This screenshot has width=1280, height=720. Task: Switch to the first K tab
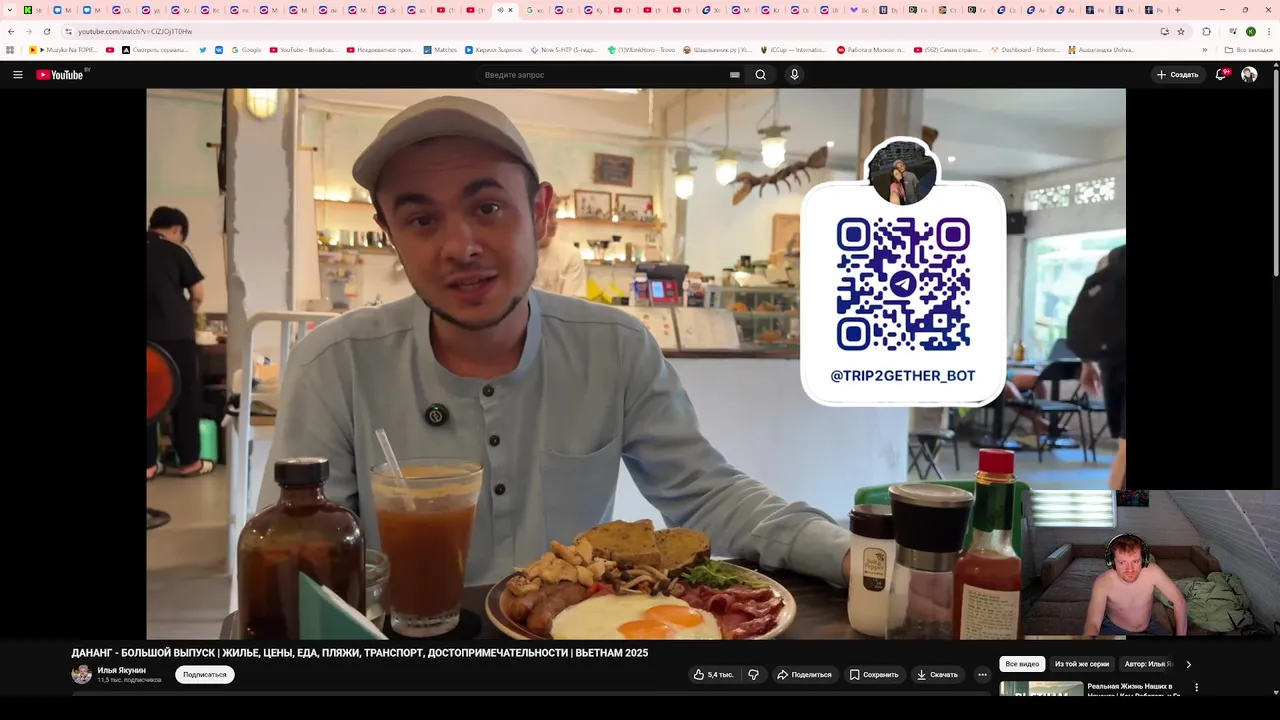[x=33, y=10]
